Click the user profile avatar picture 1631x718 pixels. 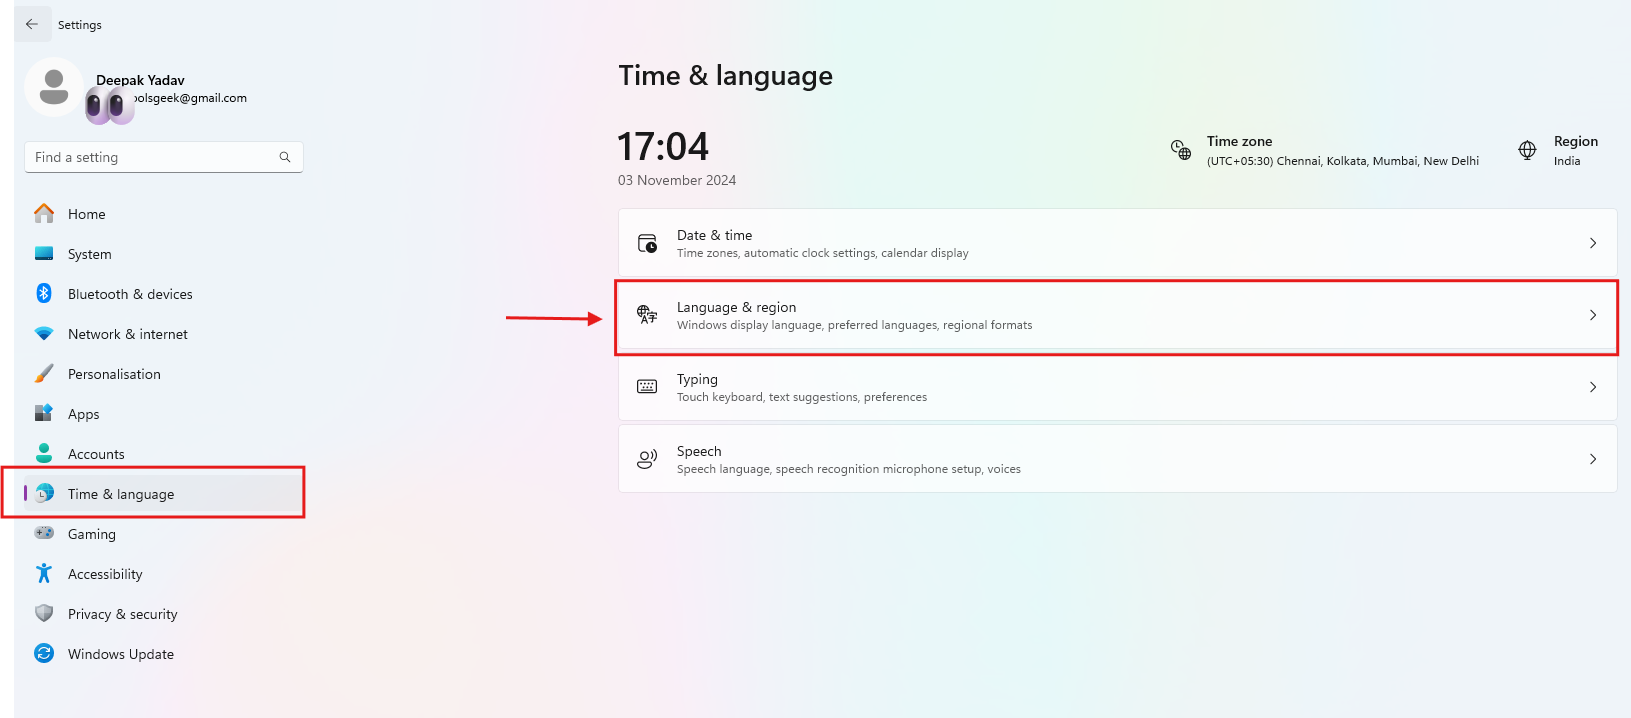(x=54, y=87)
